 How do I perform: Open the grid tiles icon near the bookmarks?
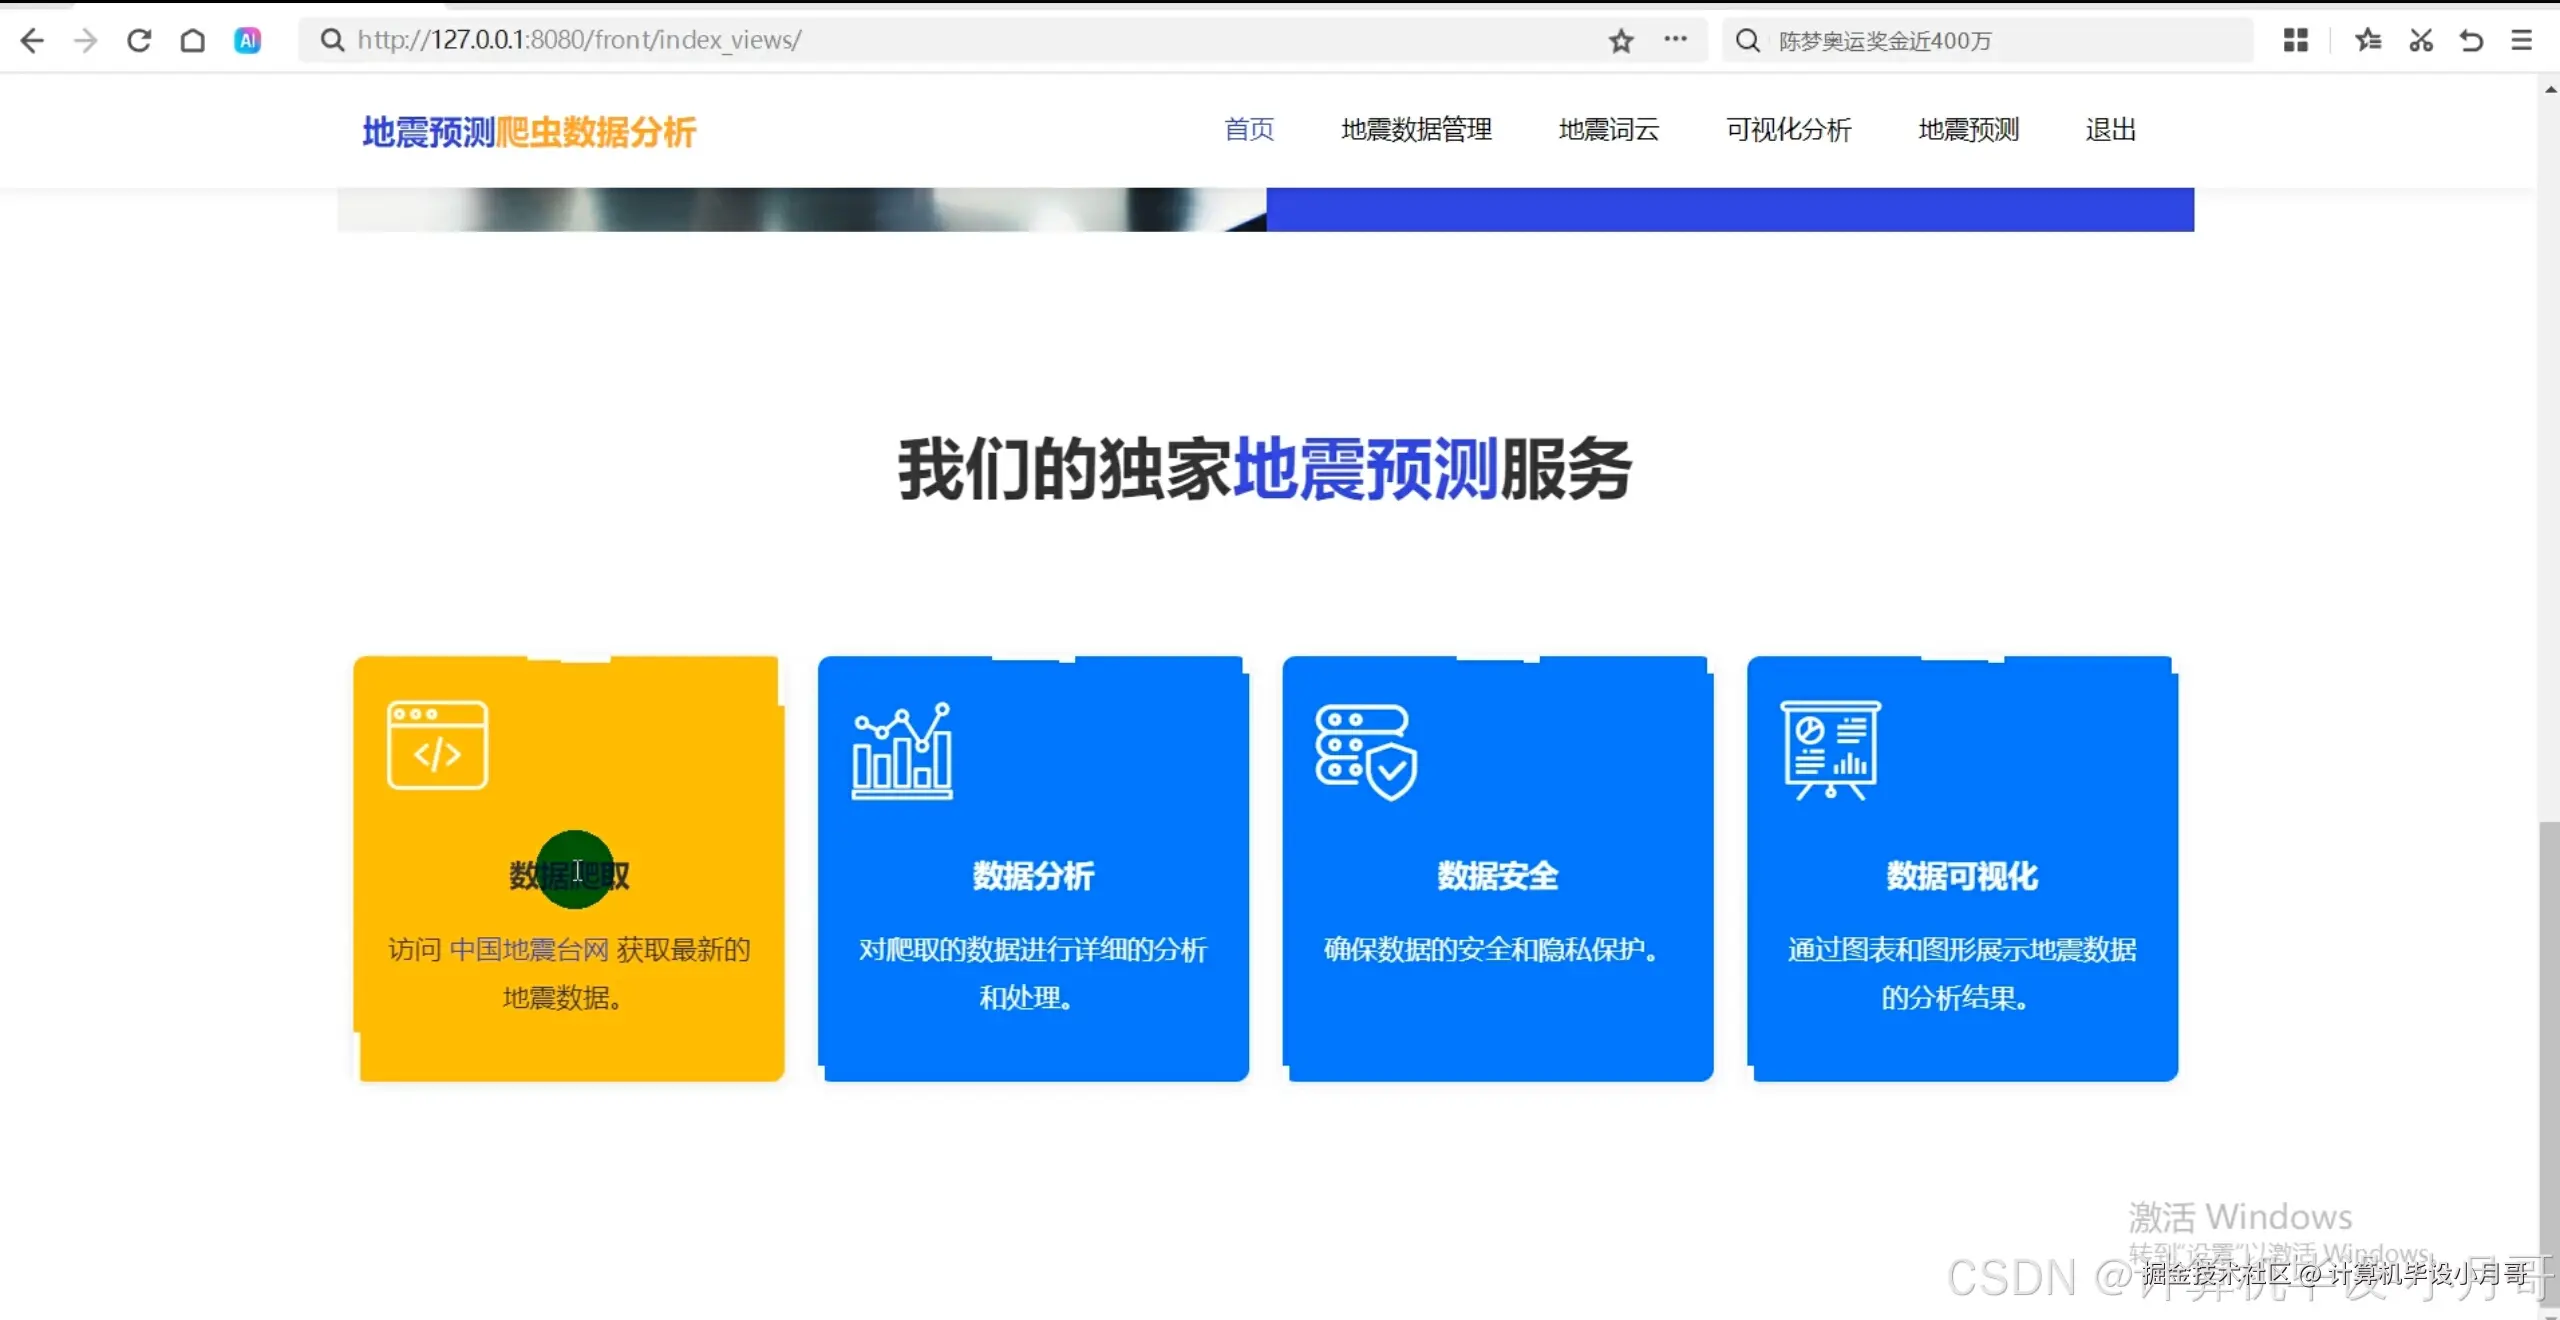2296,40
